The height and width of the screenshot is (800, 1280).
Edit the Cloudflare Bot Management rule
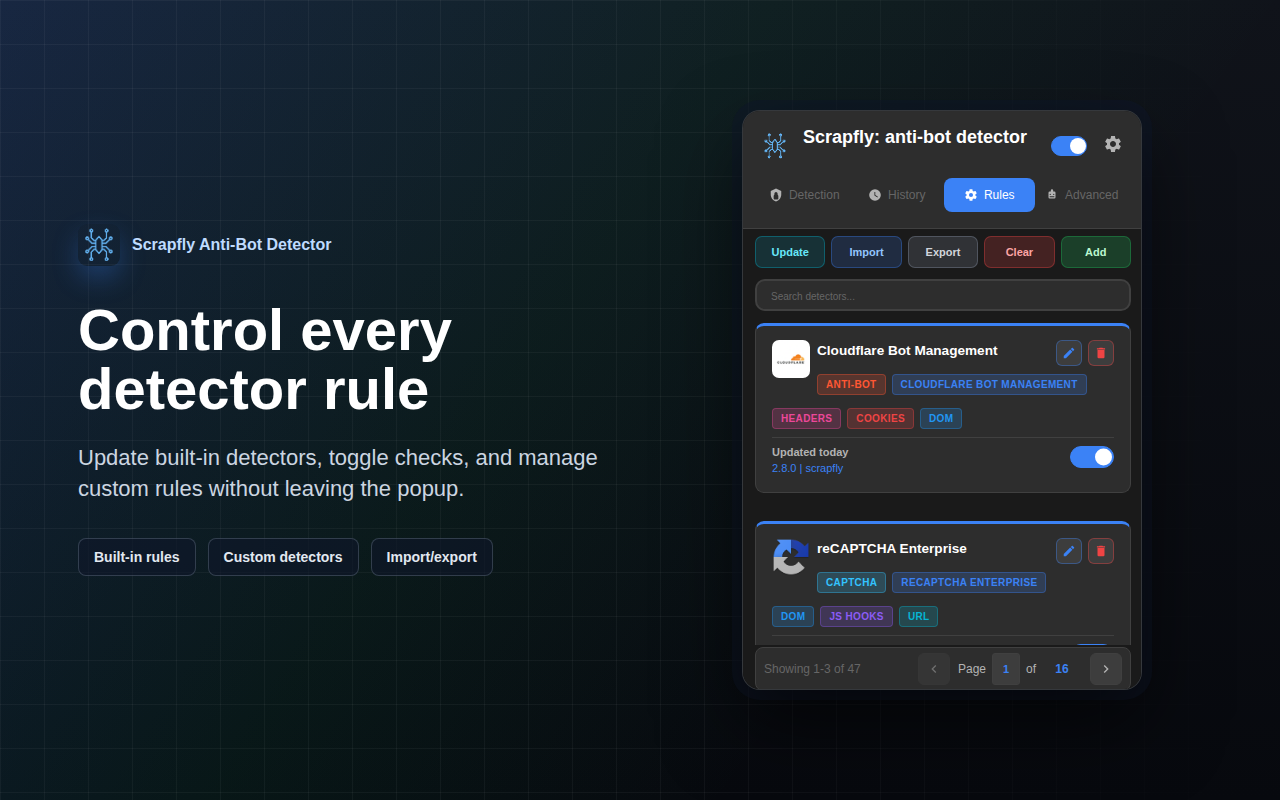pyautogui.click(x=1069, y=353)
